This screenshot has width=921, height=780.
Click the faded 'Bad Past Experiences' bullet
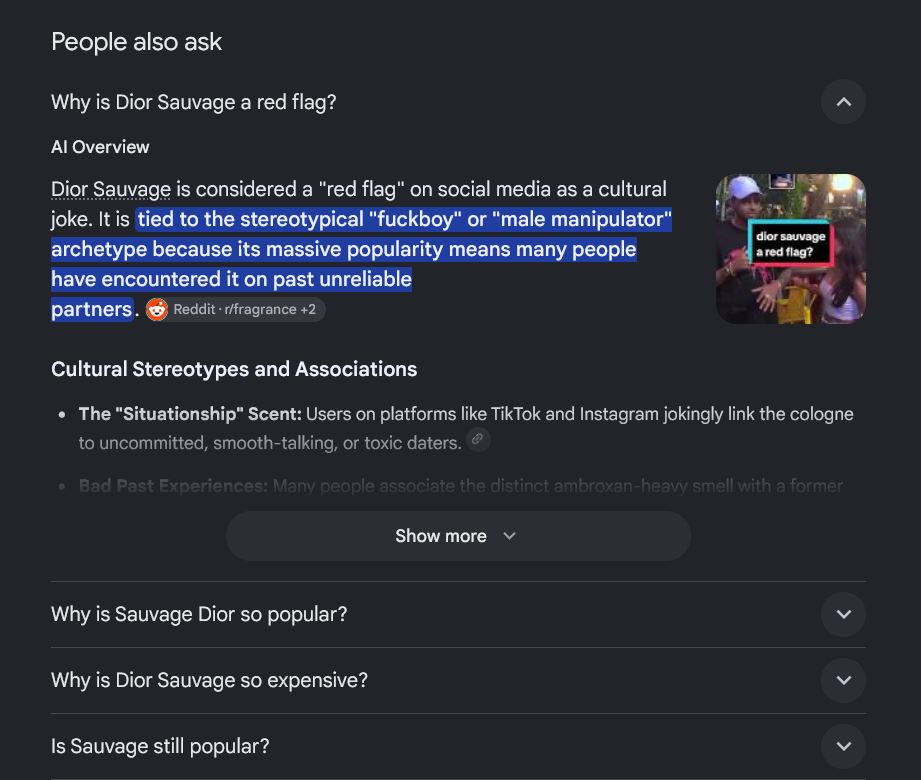click(173, 486)
